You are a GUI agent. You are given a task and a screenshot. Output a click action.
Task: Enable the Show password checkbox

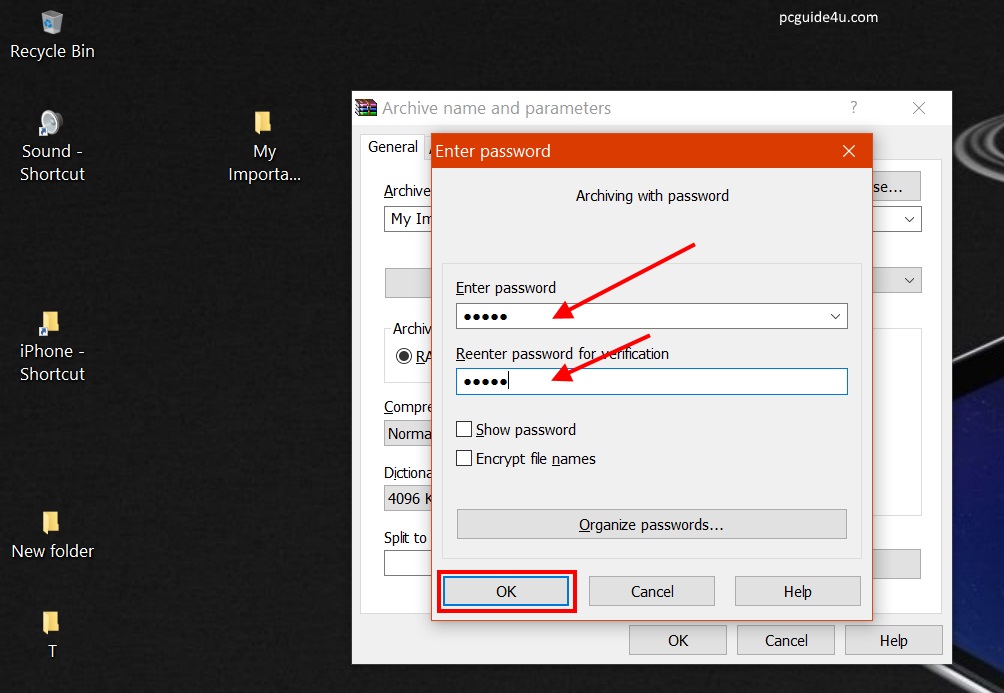(464, 429)
